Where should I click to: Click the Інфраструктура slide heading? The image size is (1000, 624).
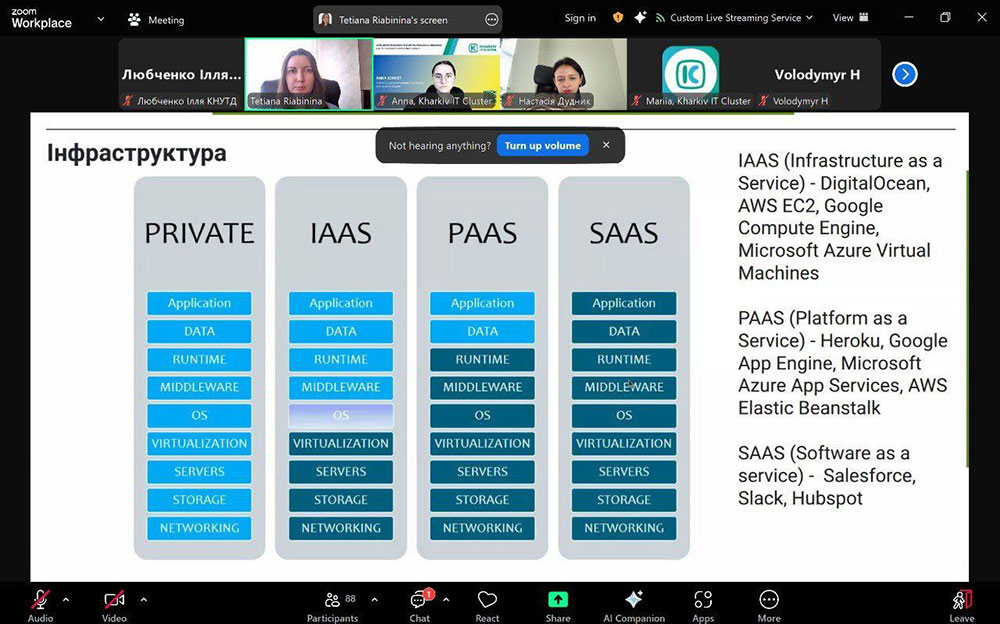click(x=136, y=153)
